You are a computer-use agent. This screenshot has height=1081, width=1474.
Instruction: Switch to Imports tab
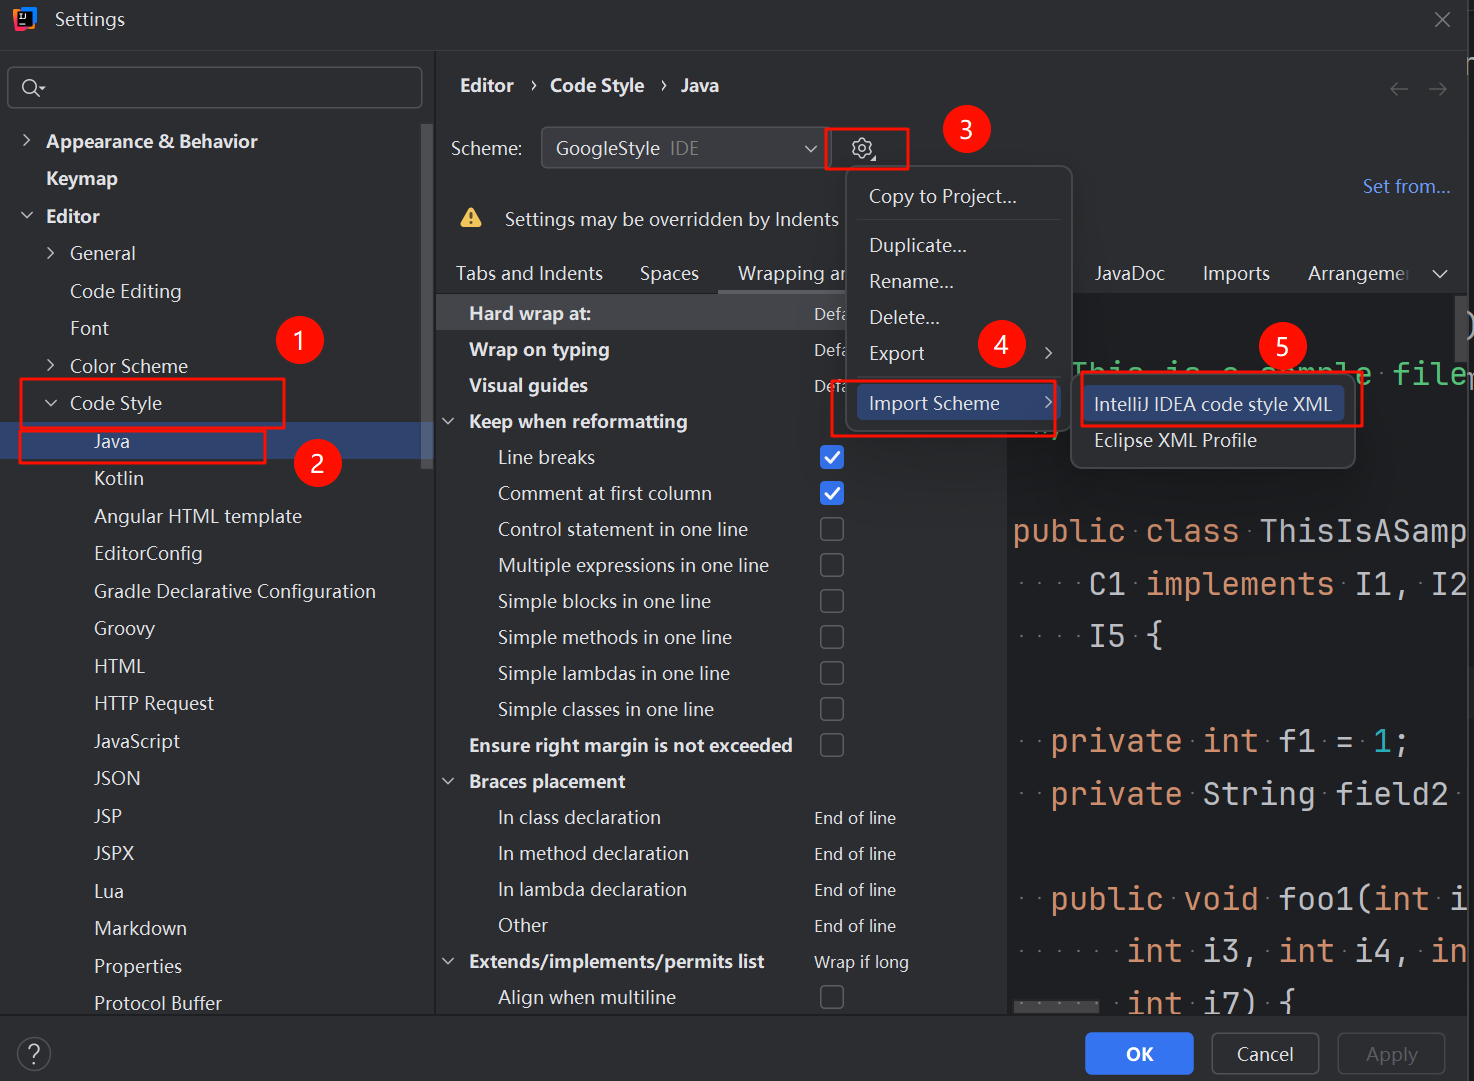coord(1236,273)
